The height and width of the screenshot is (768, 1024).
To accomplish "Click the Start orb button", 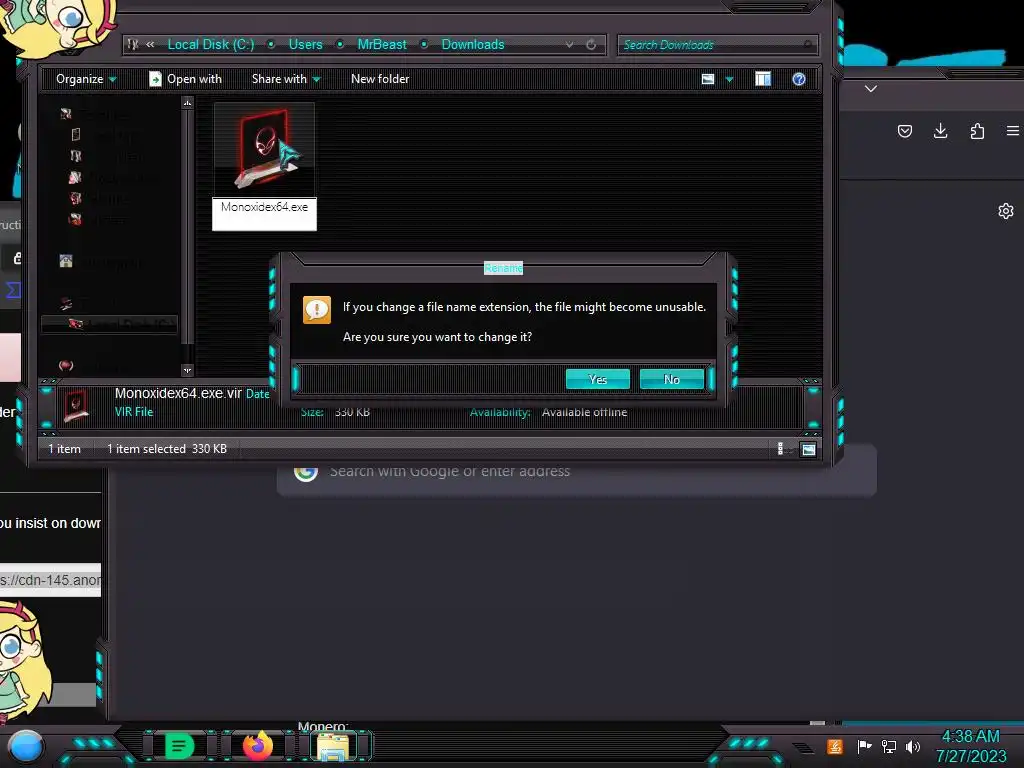I will [26, 746].
